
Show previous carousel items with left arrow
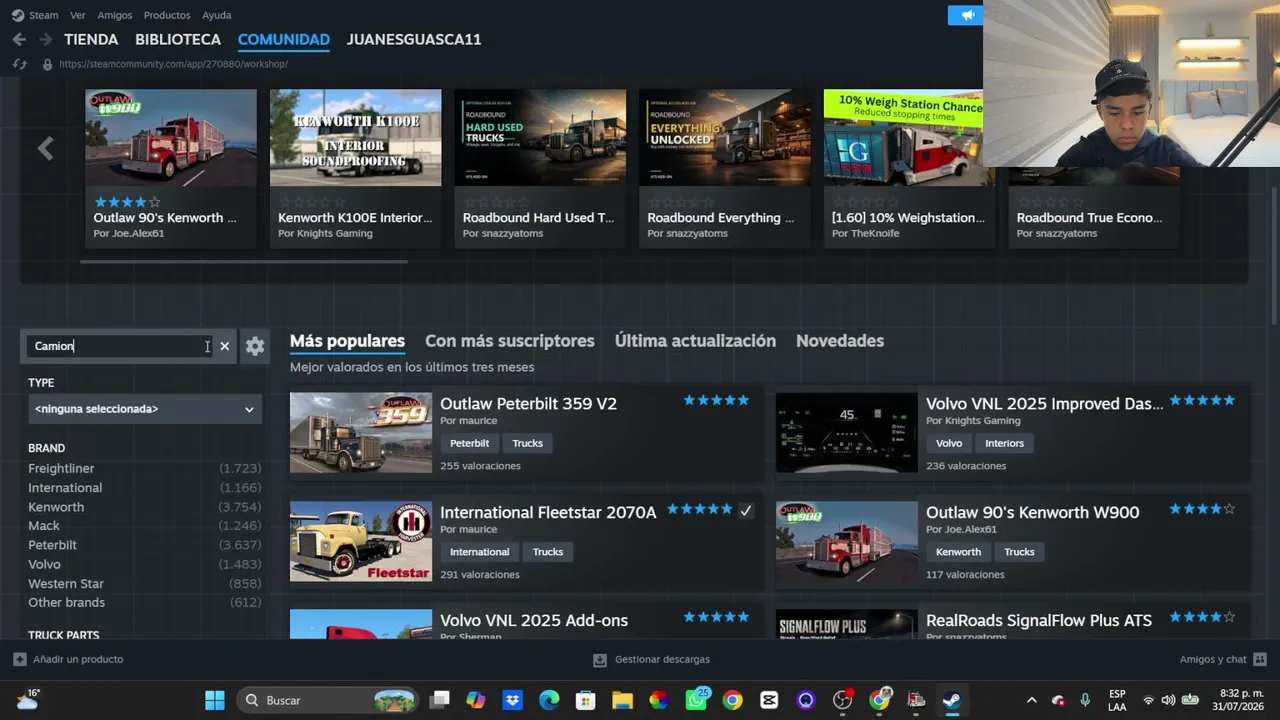45,149
